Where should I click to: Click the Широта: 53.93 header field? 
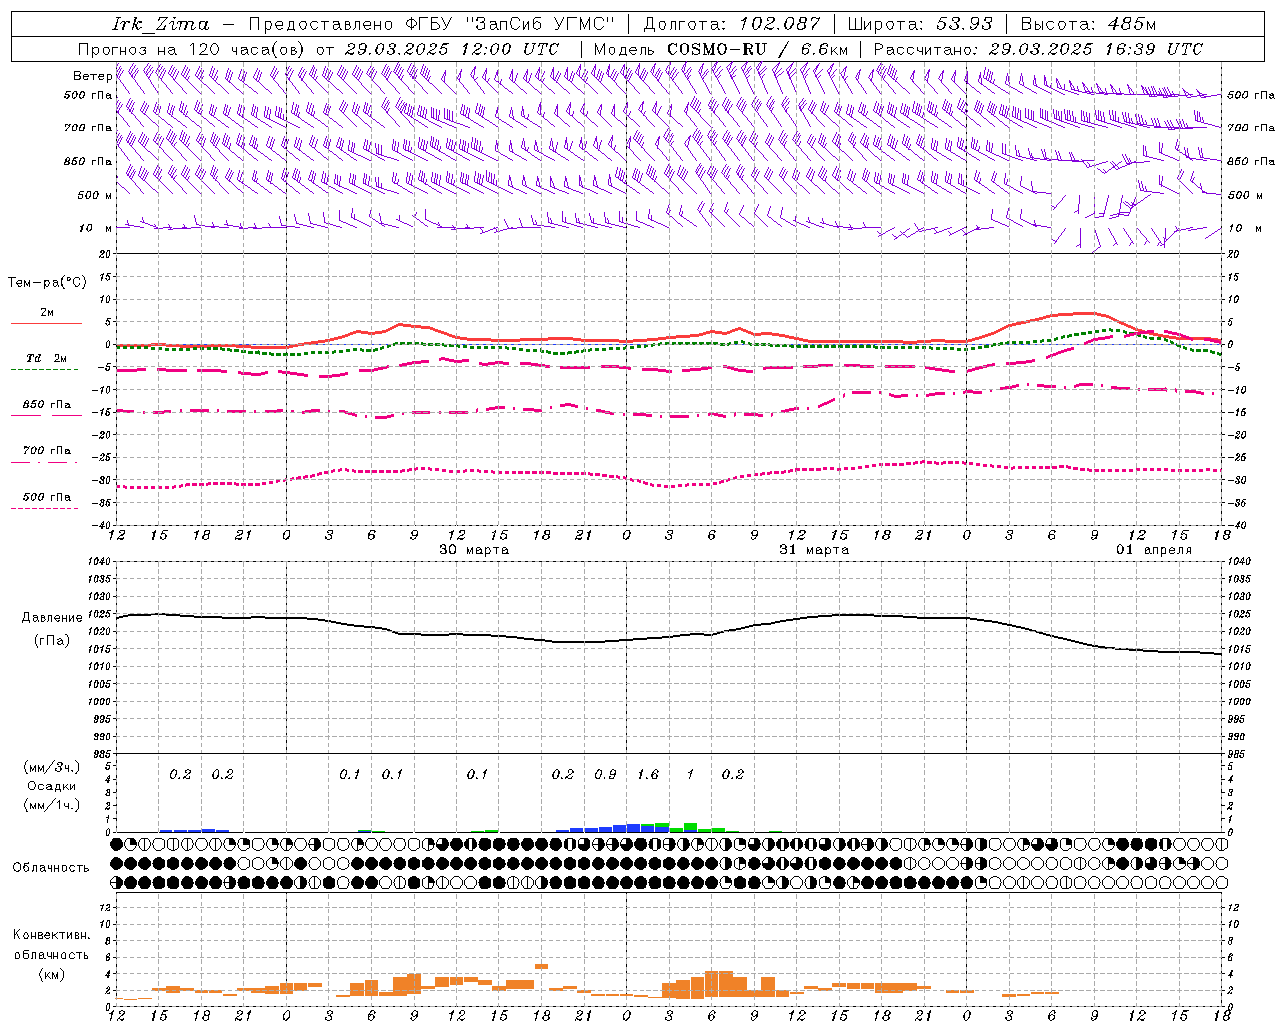pos(920,24)
